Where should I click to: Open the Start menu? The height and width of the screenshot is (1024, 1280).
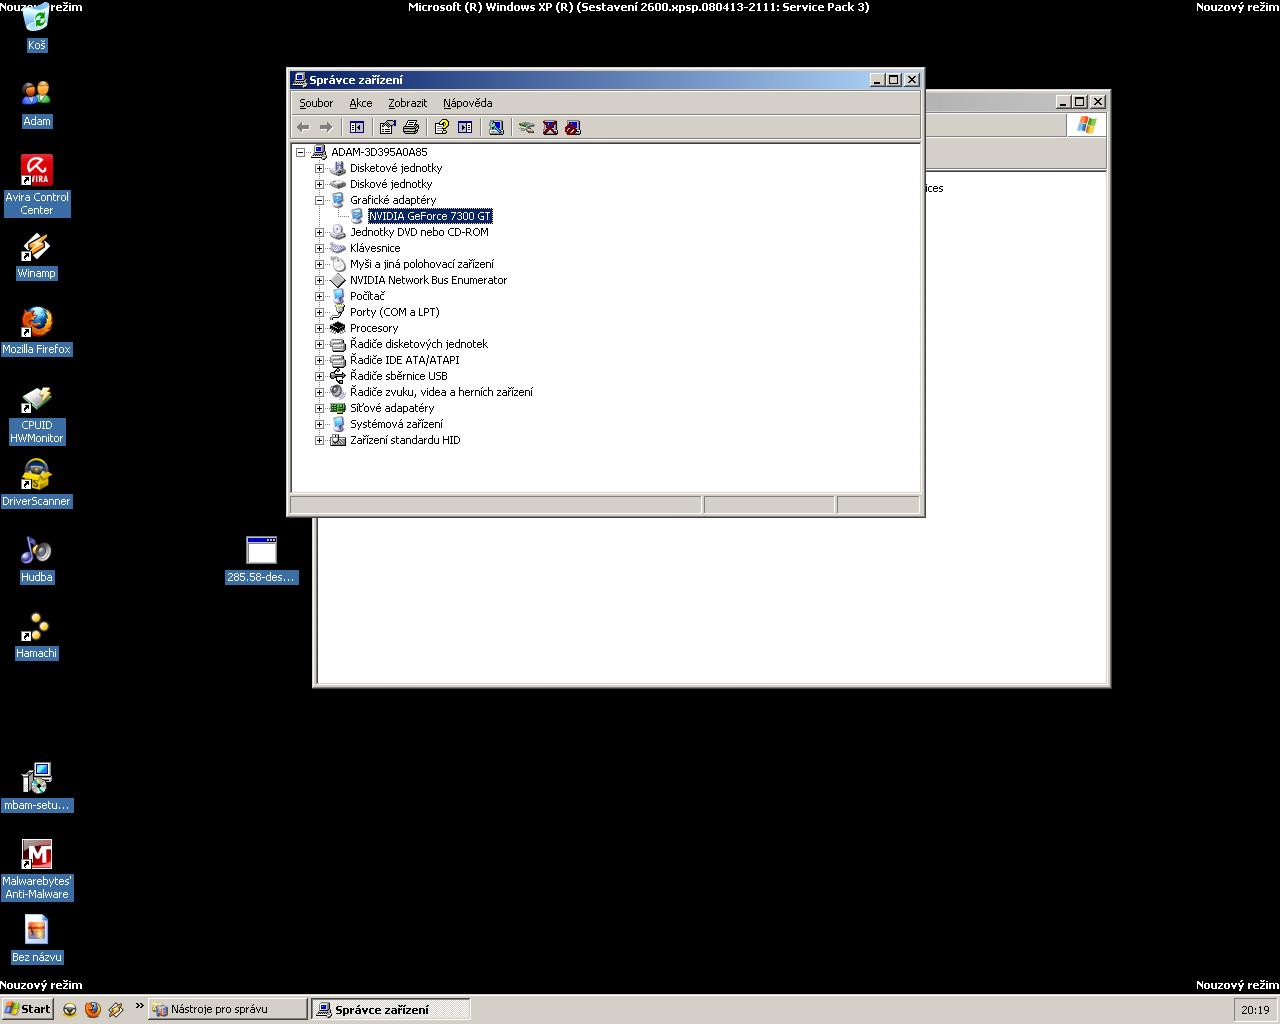pos(28,1009)
